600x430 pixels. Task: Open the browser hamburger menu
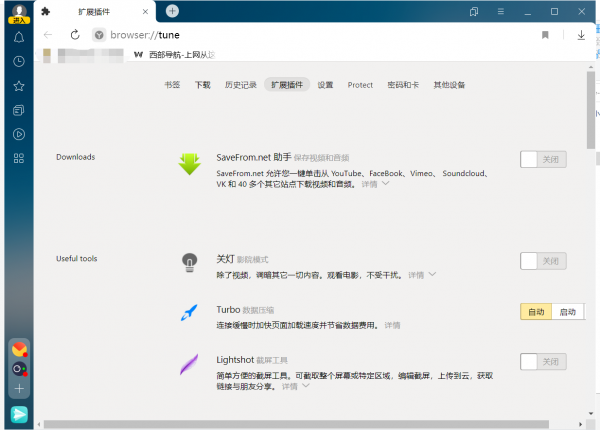tap(501, 11)
